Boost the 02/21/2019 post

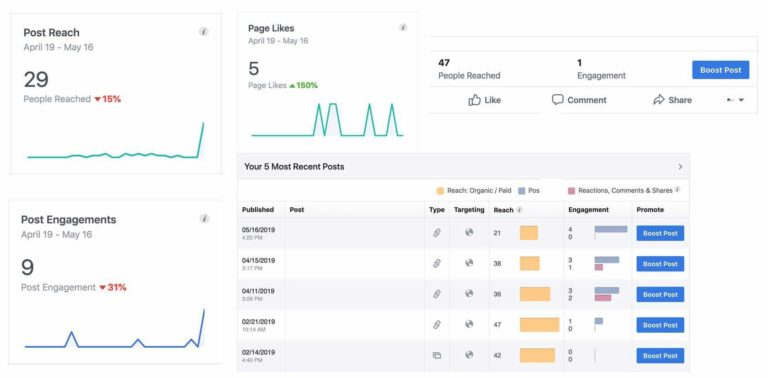pyautogui.click(x=660, y=325)
